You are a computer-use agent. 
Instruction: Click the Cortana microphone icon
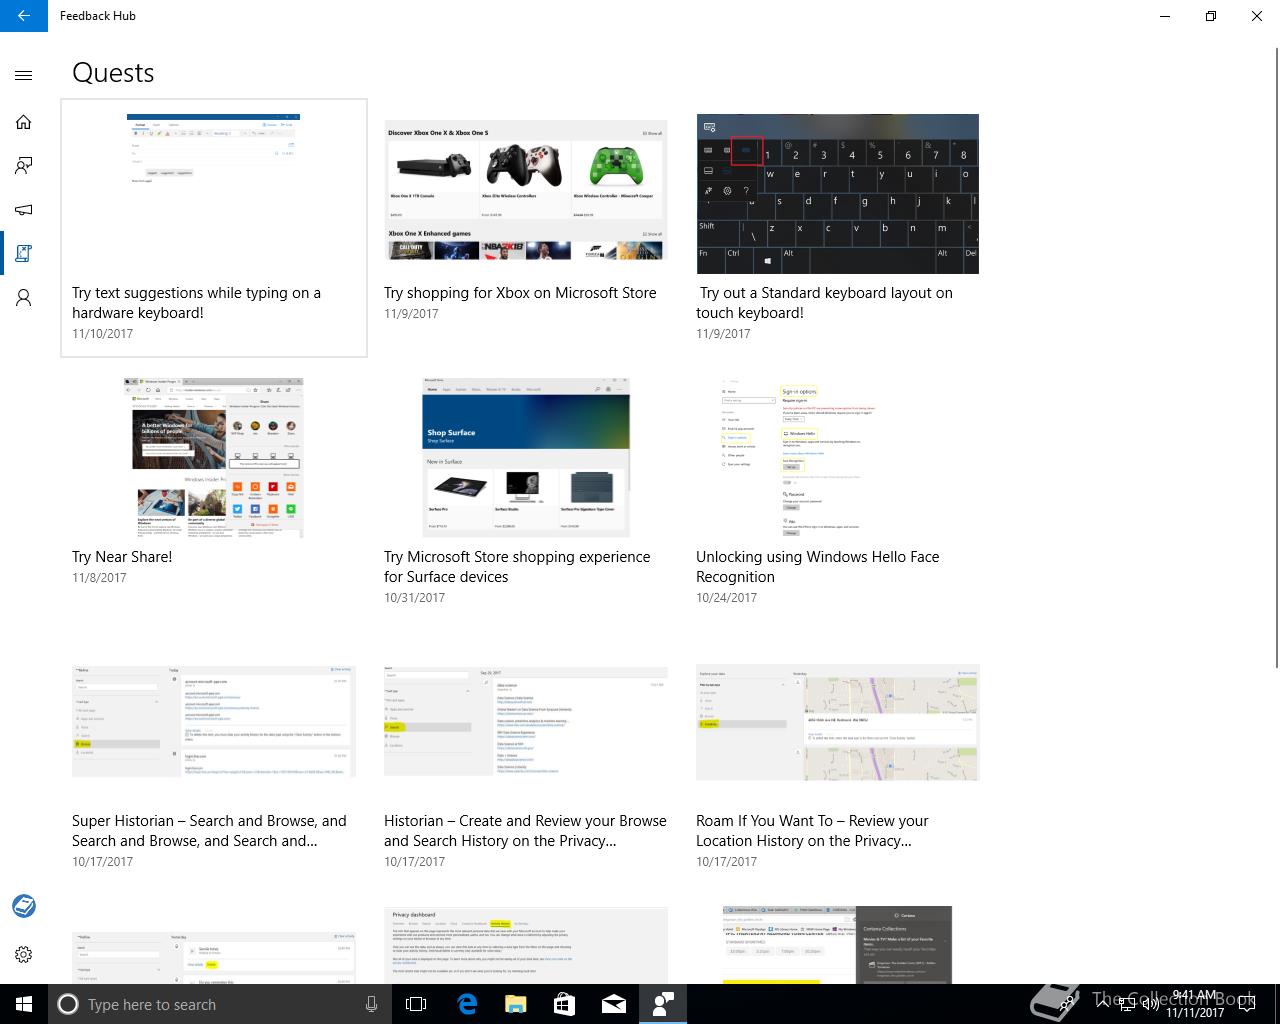click(371, 1004)
